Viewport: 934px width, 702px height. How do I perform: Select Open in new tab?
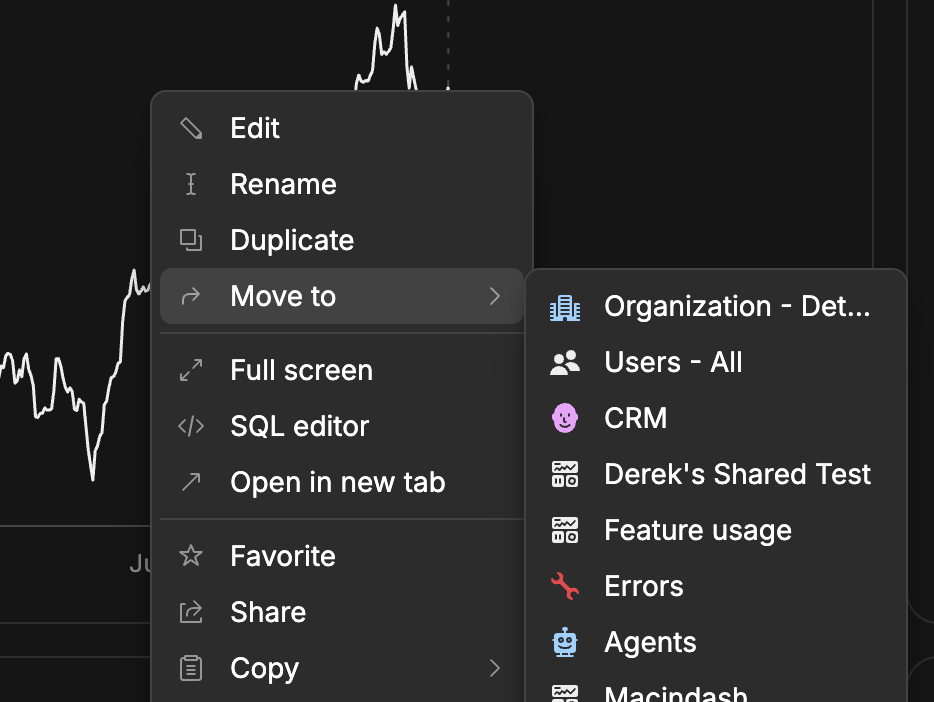pos(337,482)
